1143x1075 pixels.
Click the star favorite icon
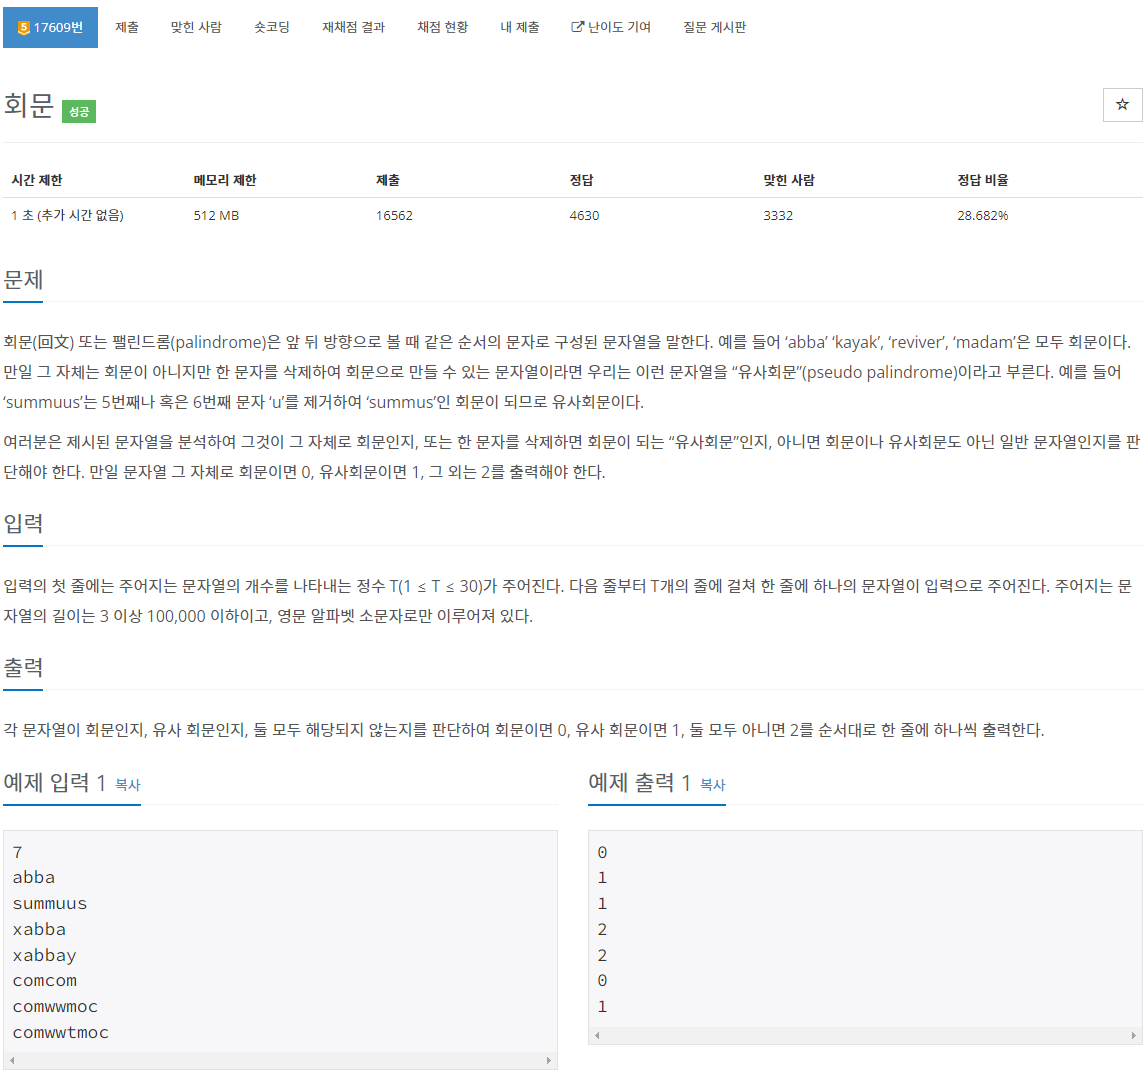(x=1122, y=105)
